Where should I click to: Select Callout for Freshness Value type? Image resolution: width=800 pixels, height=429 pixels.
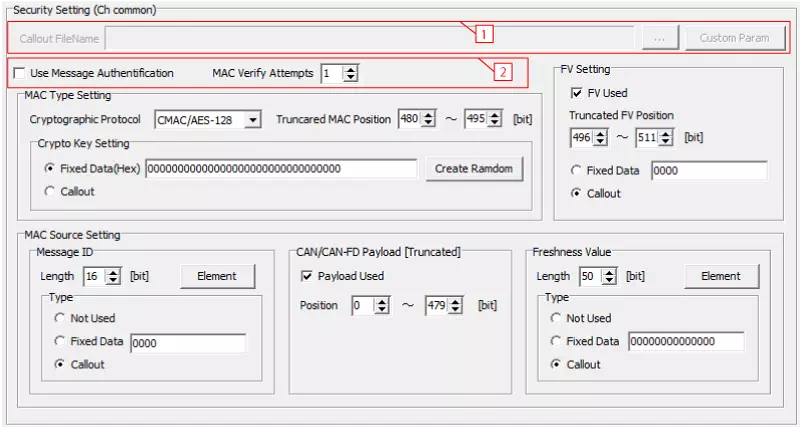[x=556, y=364]
